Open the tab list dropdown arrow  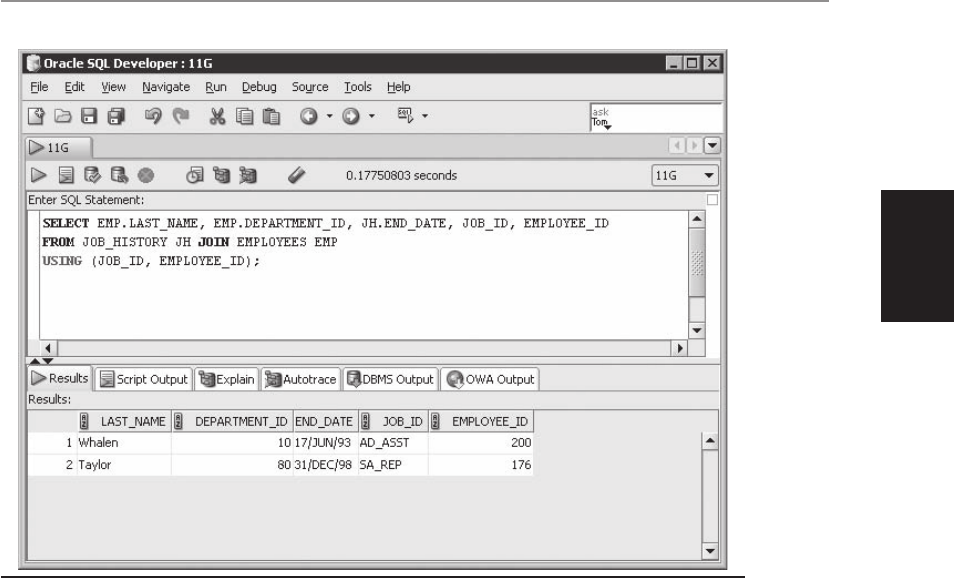pyautogui.click(x=712, y=146)
